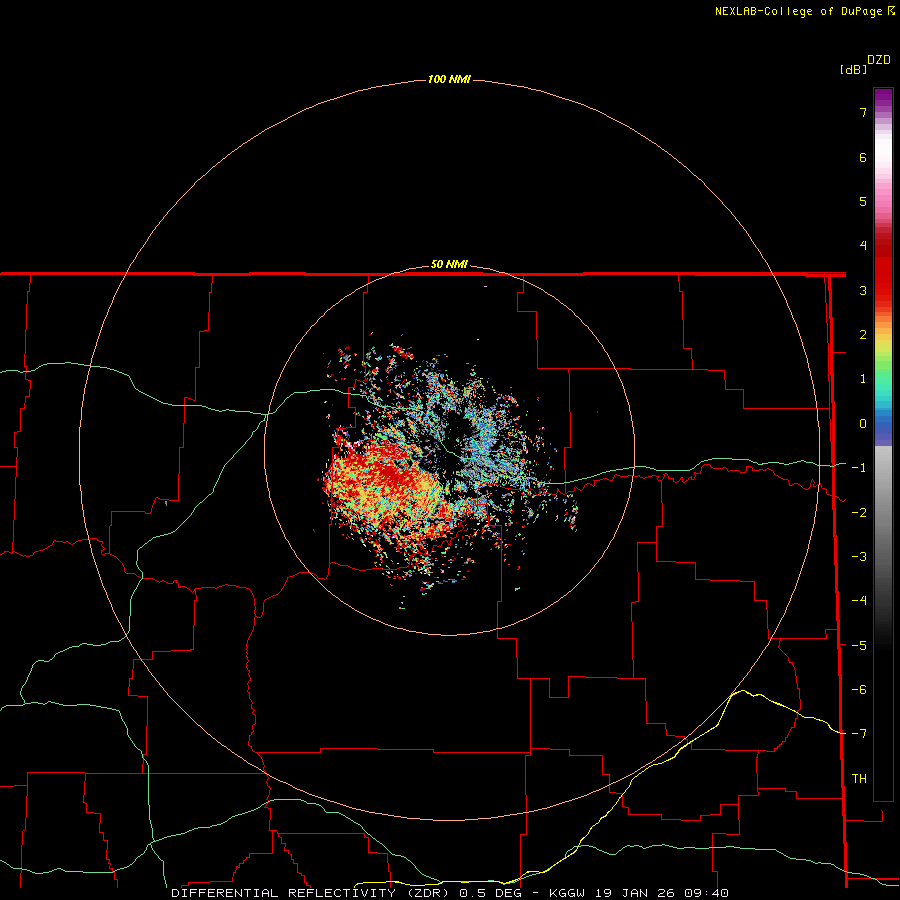Click the KGGW radar site identifier

click(x=568, y=893)
